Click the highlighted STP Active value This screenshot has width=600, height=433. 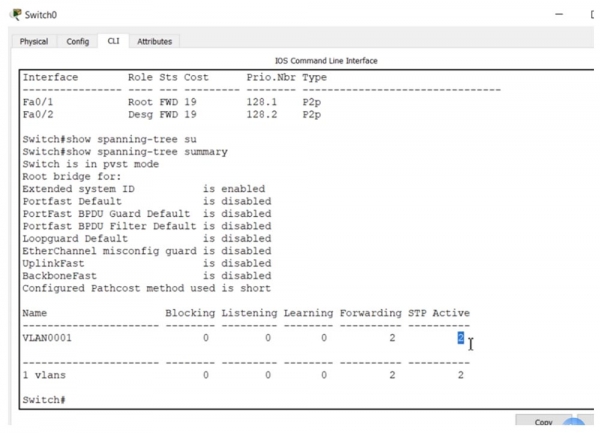tap(461, 338)
